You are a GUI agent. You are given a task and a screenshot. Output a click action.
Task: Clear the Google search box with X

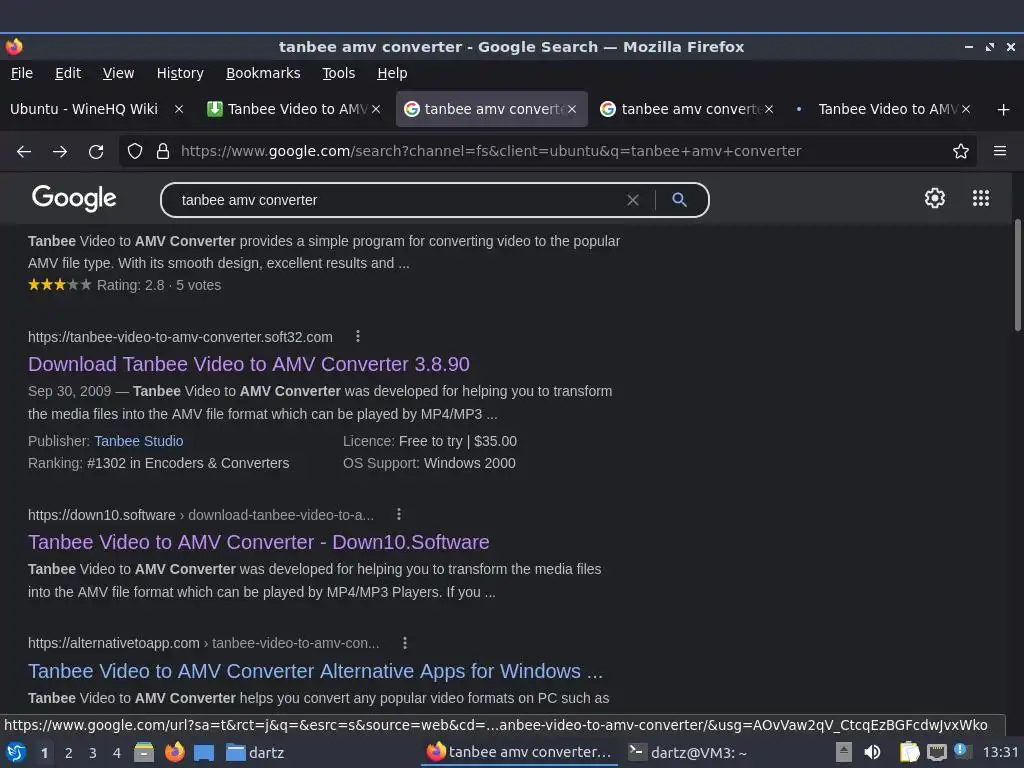(632, 200)
